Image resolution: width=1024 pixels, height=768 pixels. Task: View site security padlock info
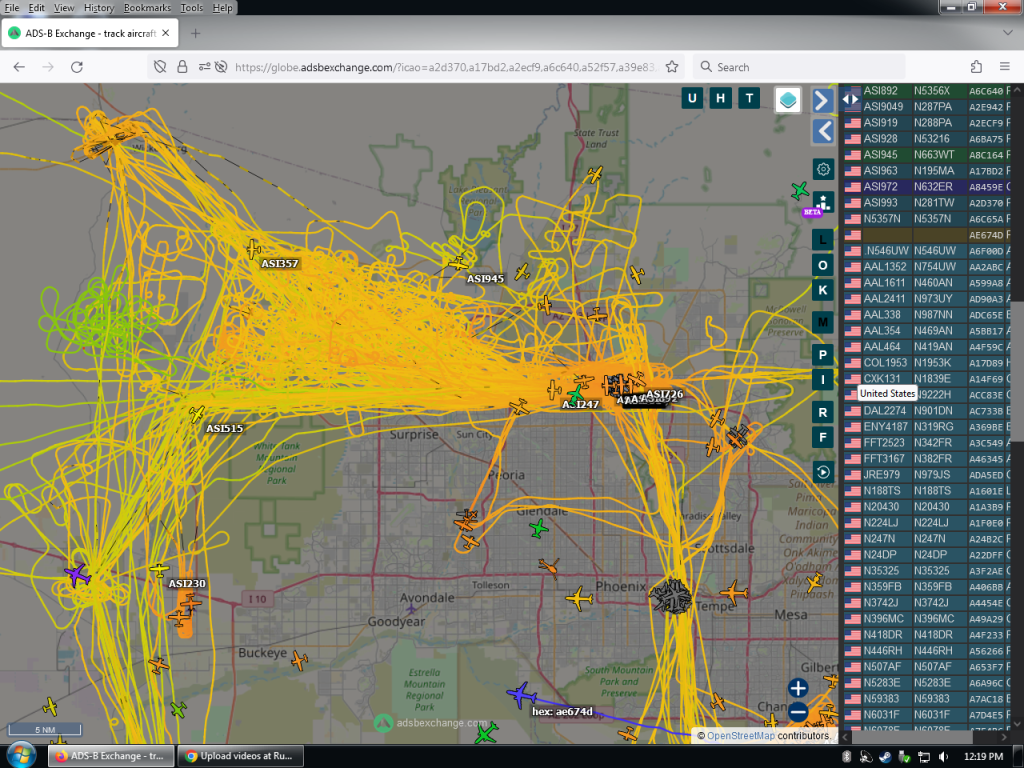pyautogui.click(x=182, y=67)
